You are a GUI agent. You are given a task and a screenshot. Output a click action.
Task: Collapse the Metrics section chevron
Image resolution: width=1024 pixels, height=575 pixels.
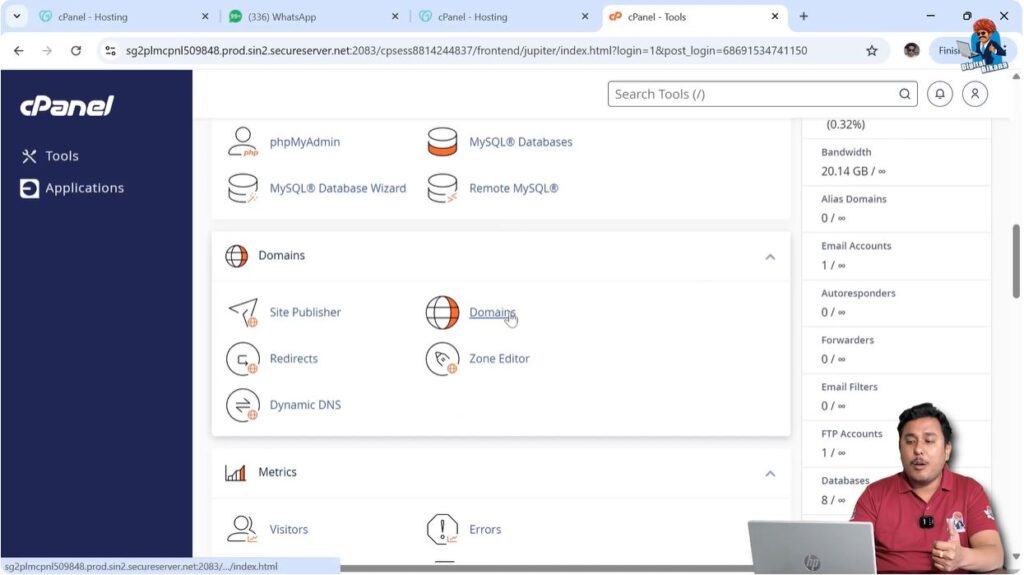[770, 473]
